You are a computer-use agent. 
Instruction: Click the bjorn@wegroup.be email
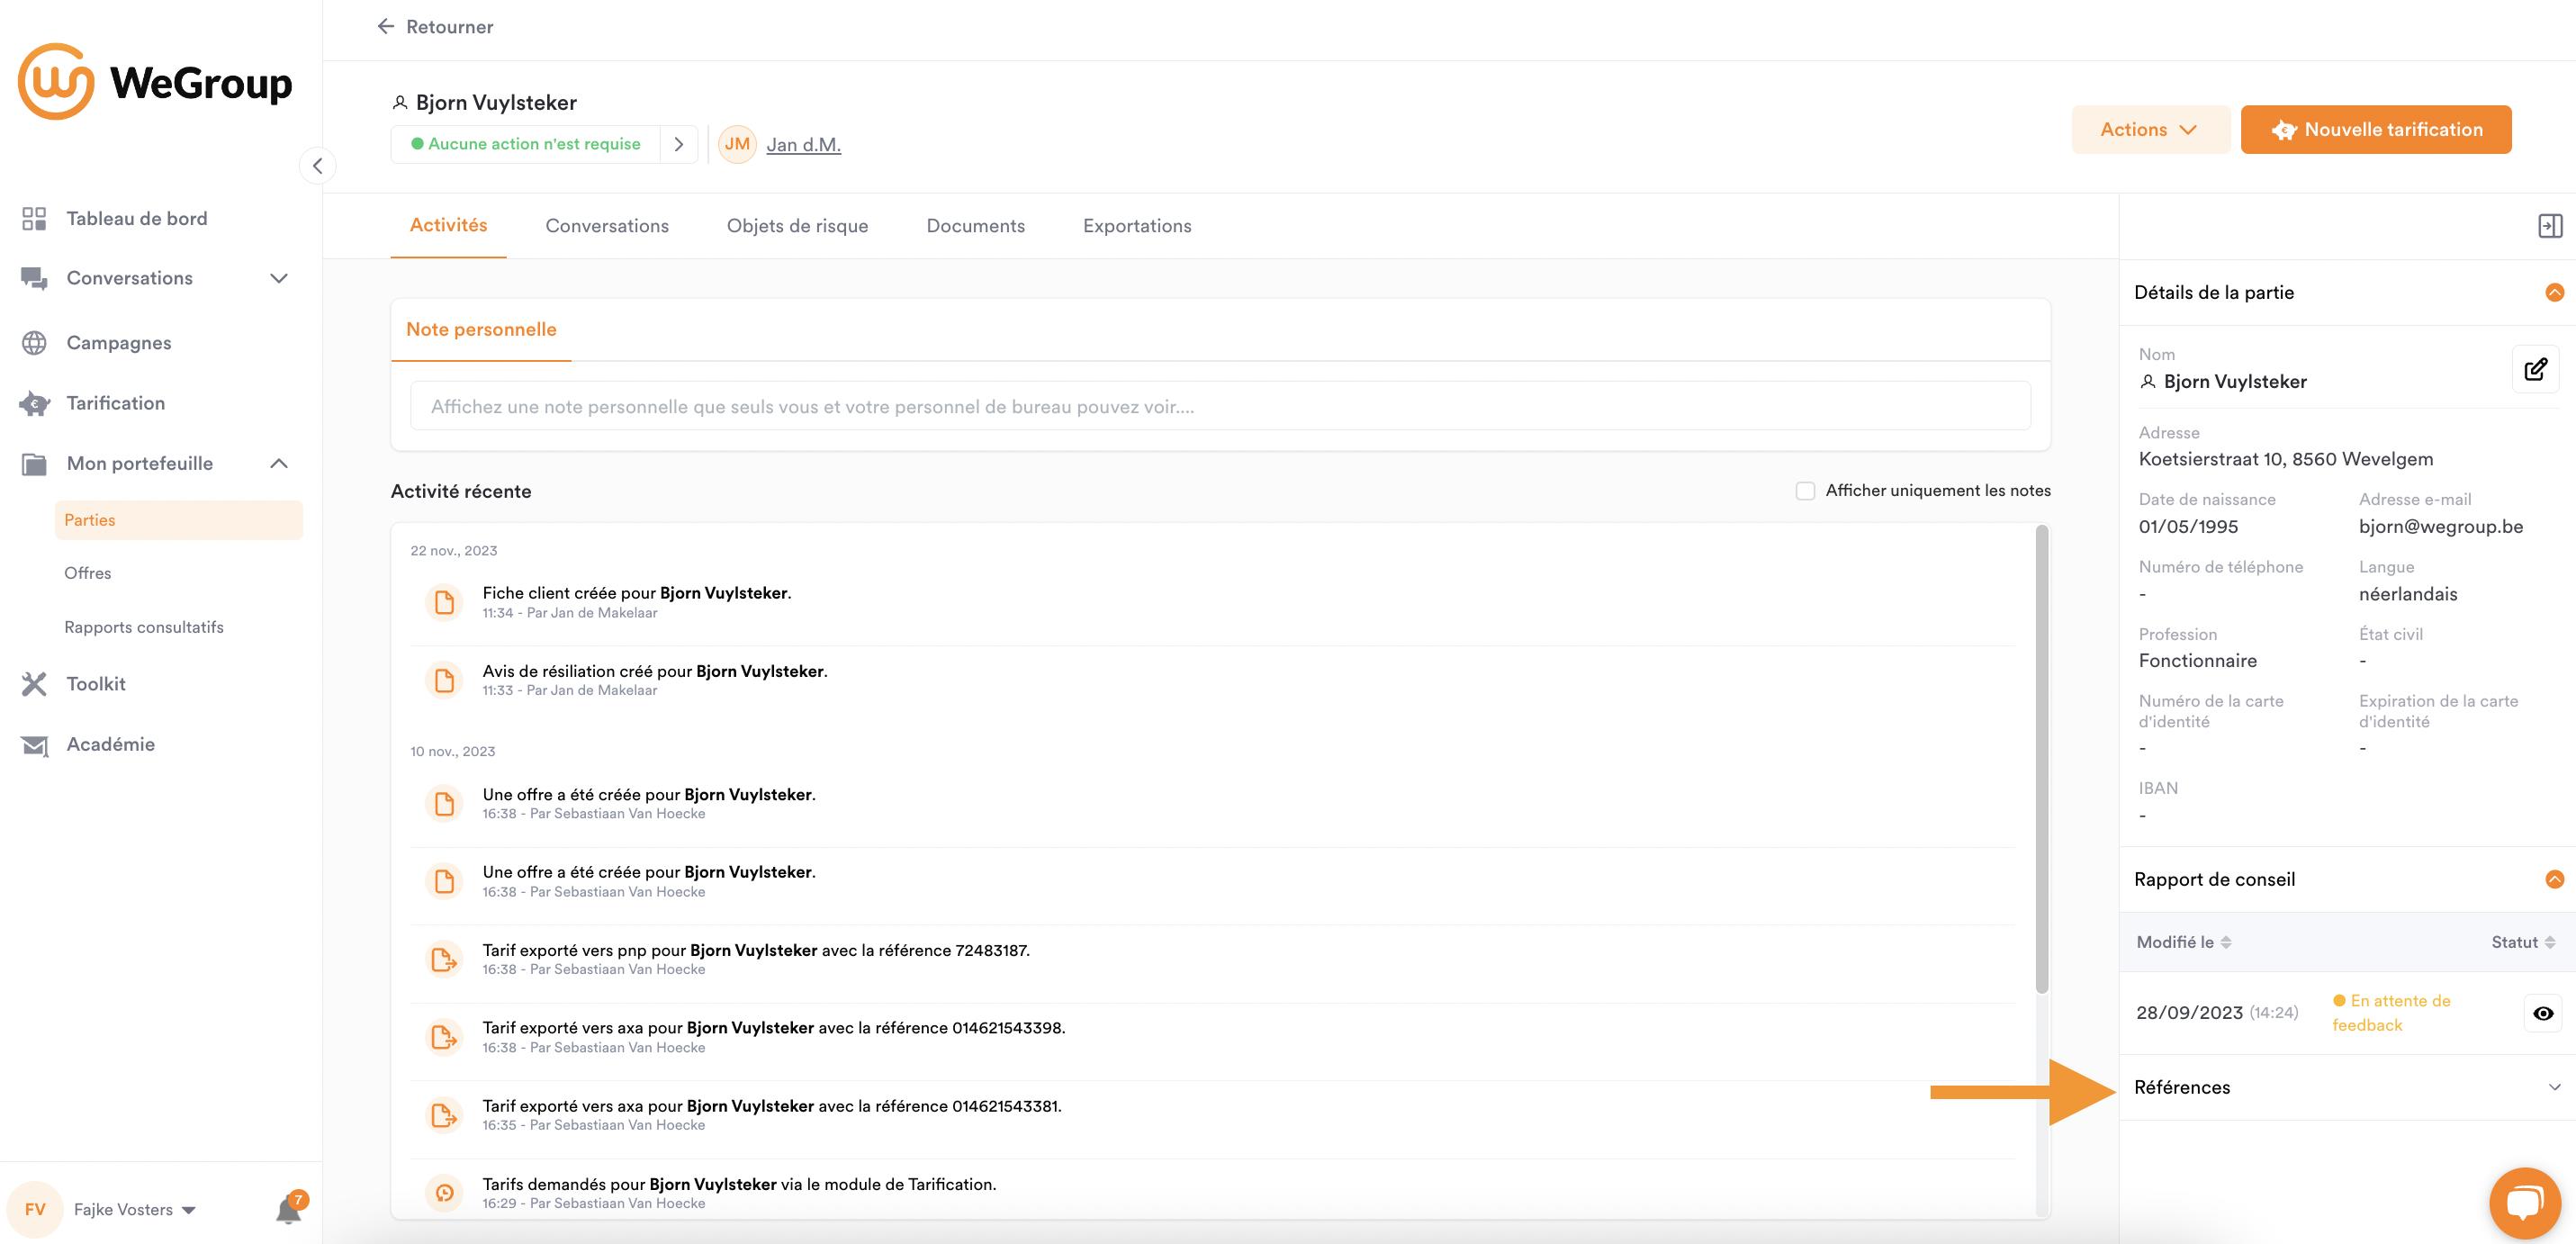2440,526
